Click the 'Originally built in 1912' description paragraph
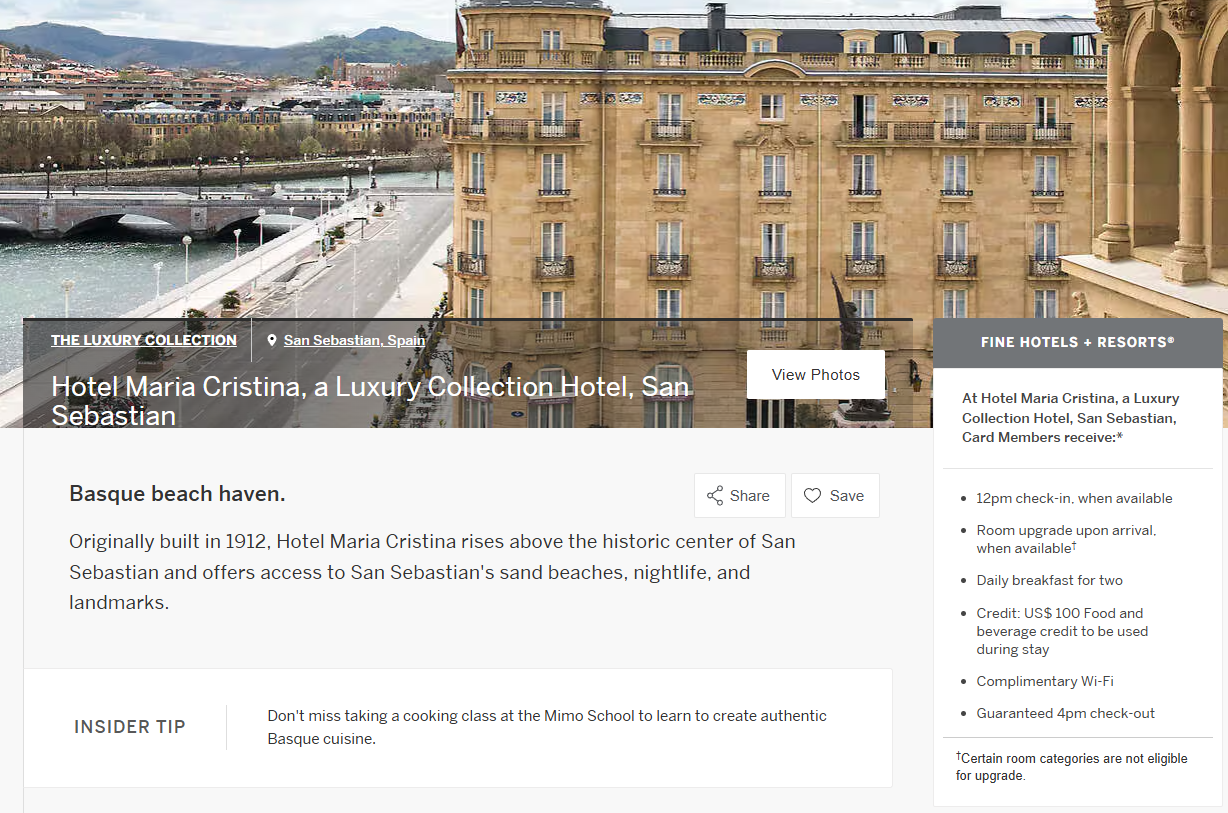 coord(433,572)
